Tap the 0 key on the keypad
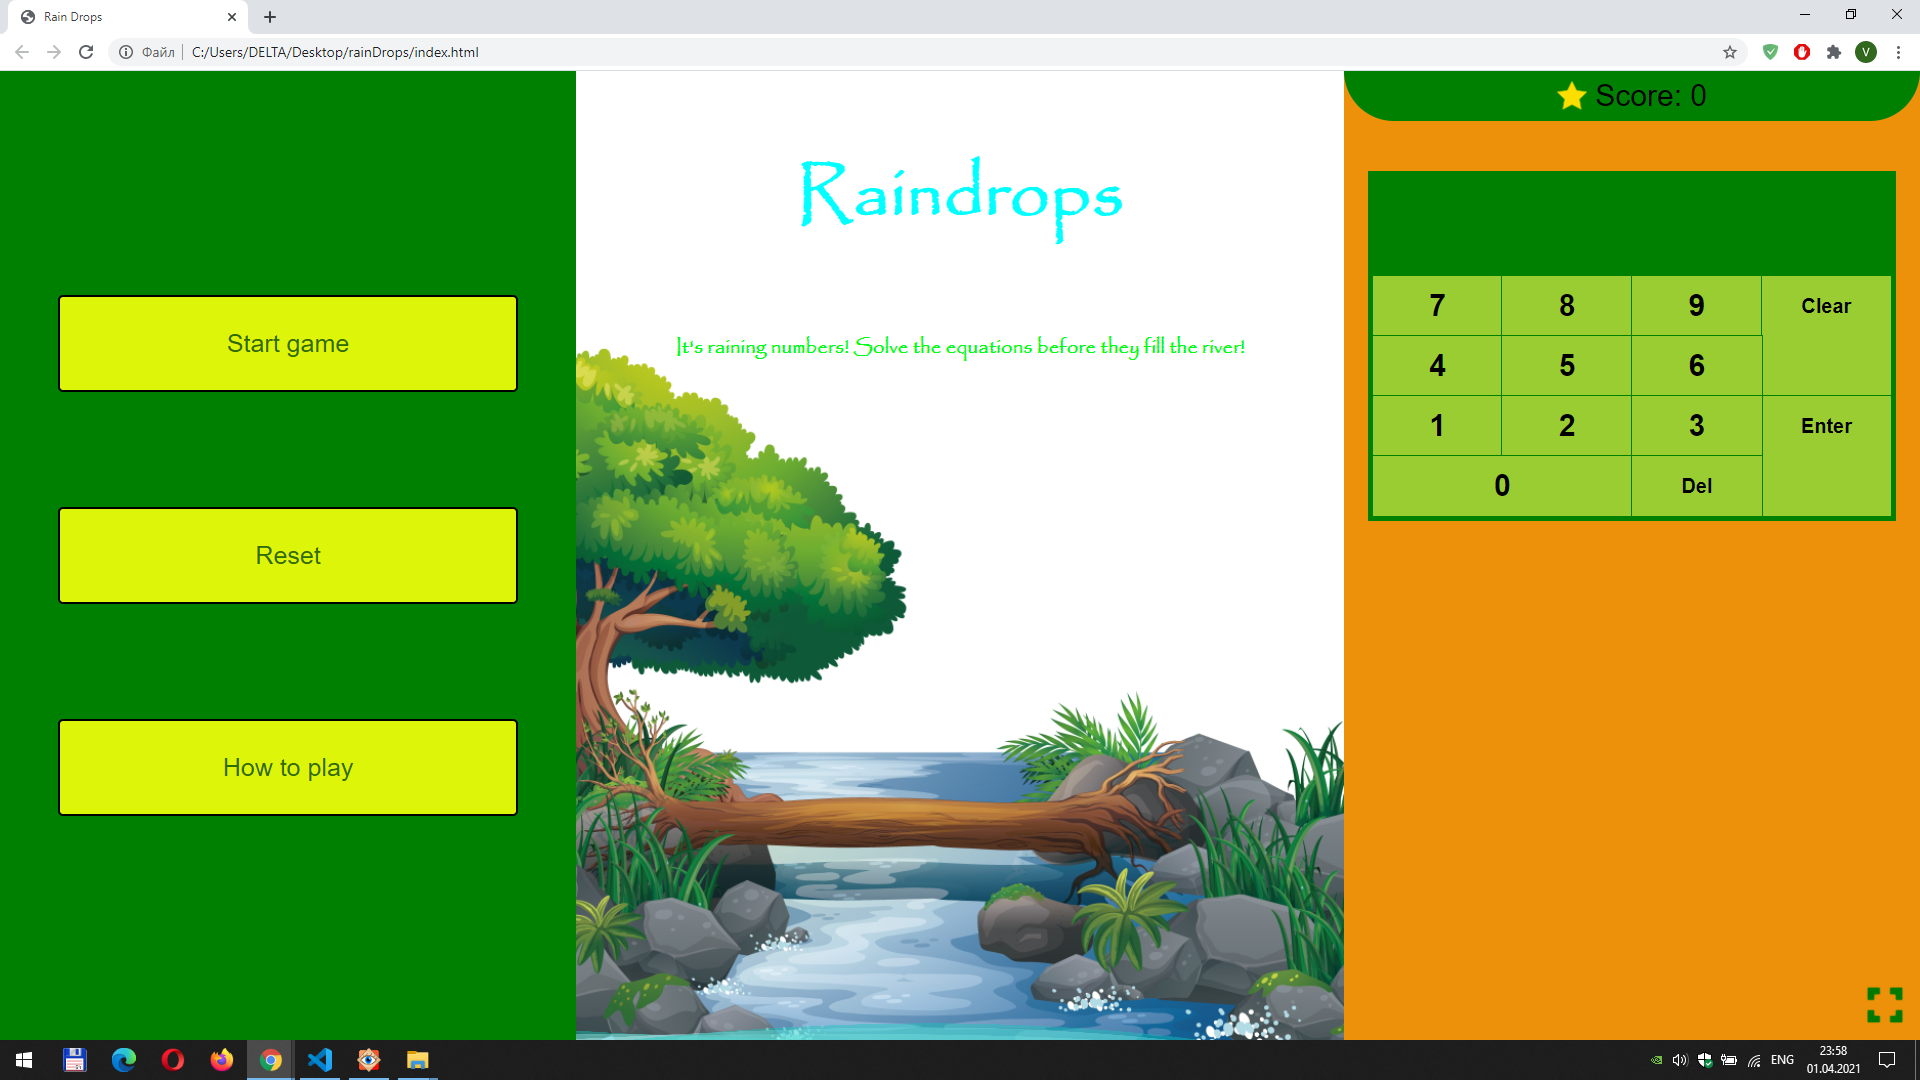The width and height of the screenshot is (1920, 1080). click(x=1502, y=485)
